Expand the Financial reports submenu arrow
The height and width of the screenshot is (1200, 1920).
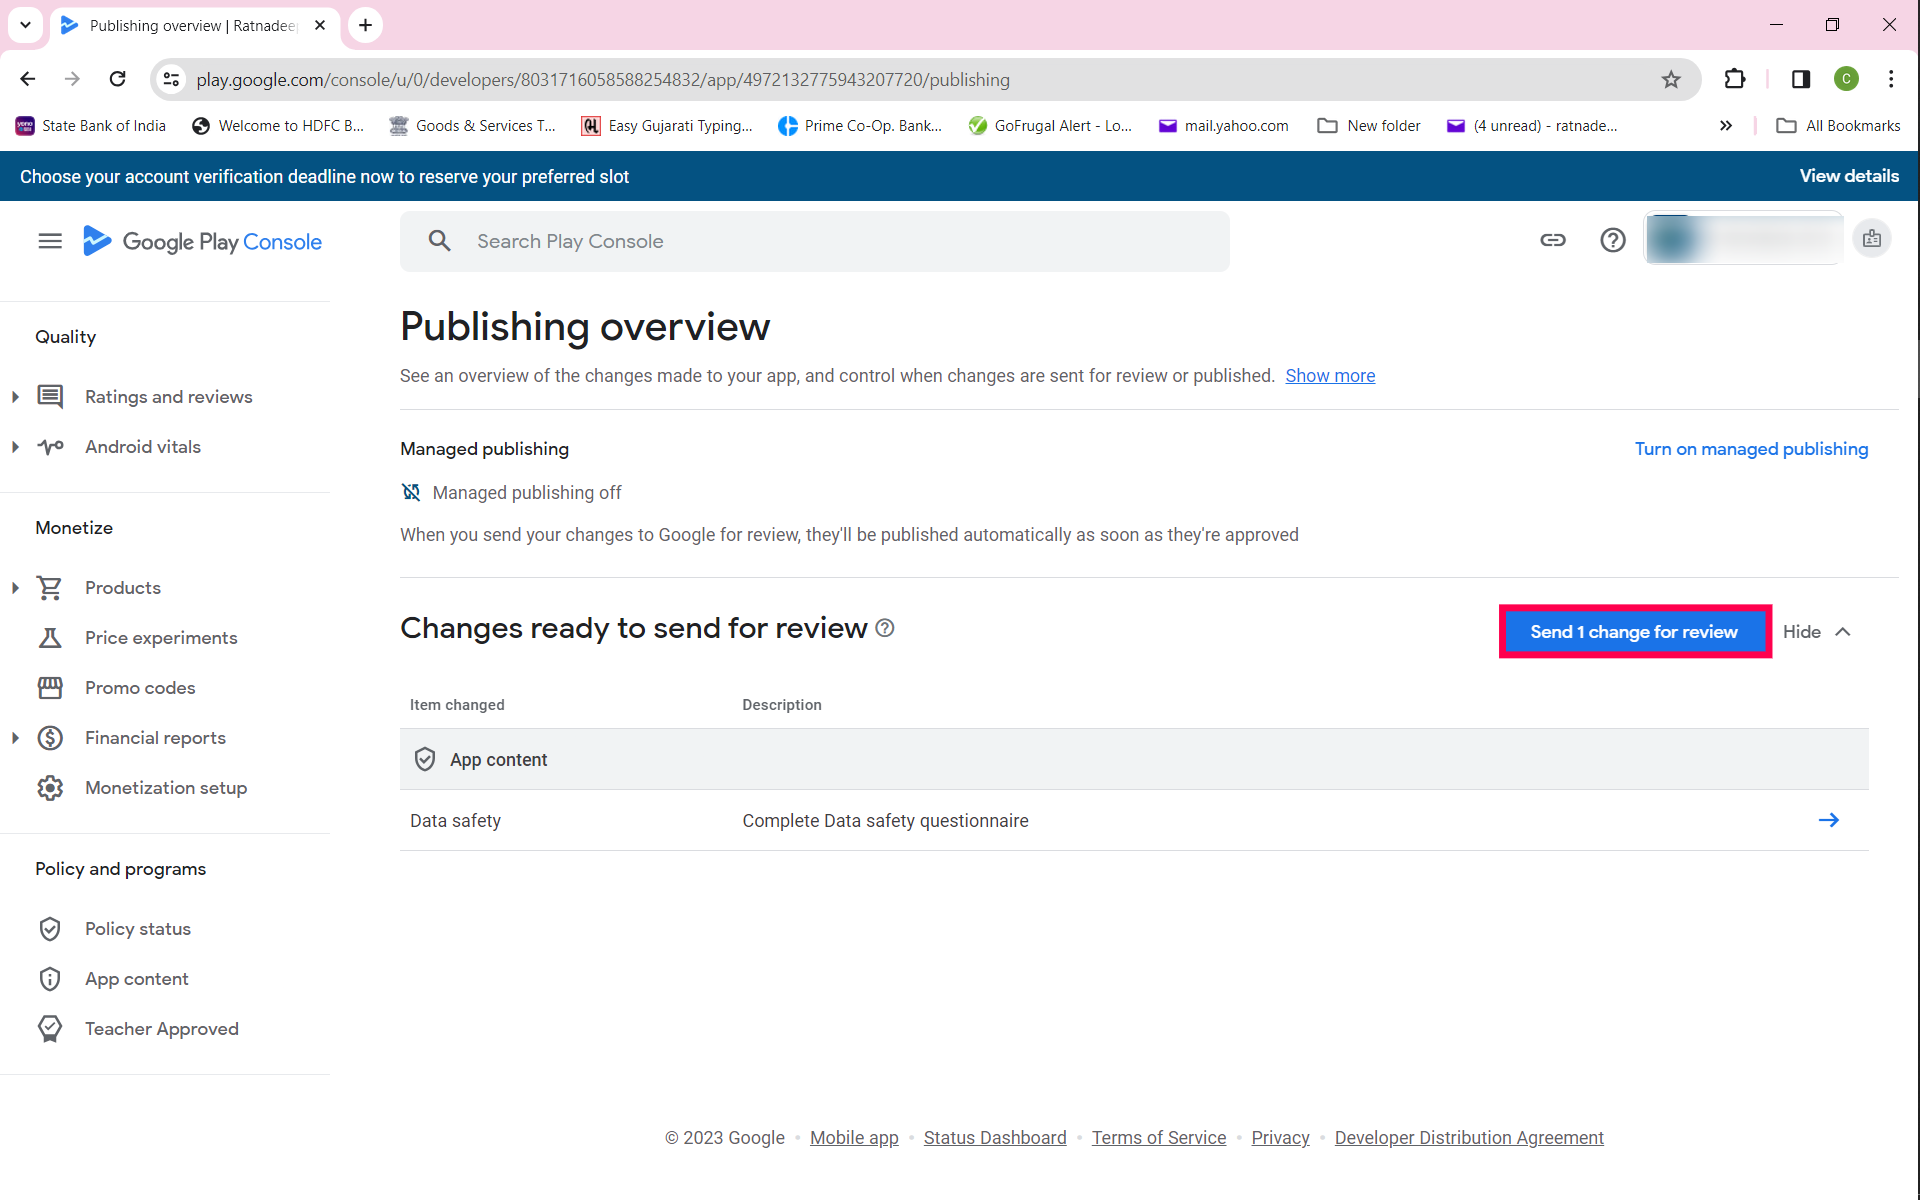tap(15, 738)
